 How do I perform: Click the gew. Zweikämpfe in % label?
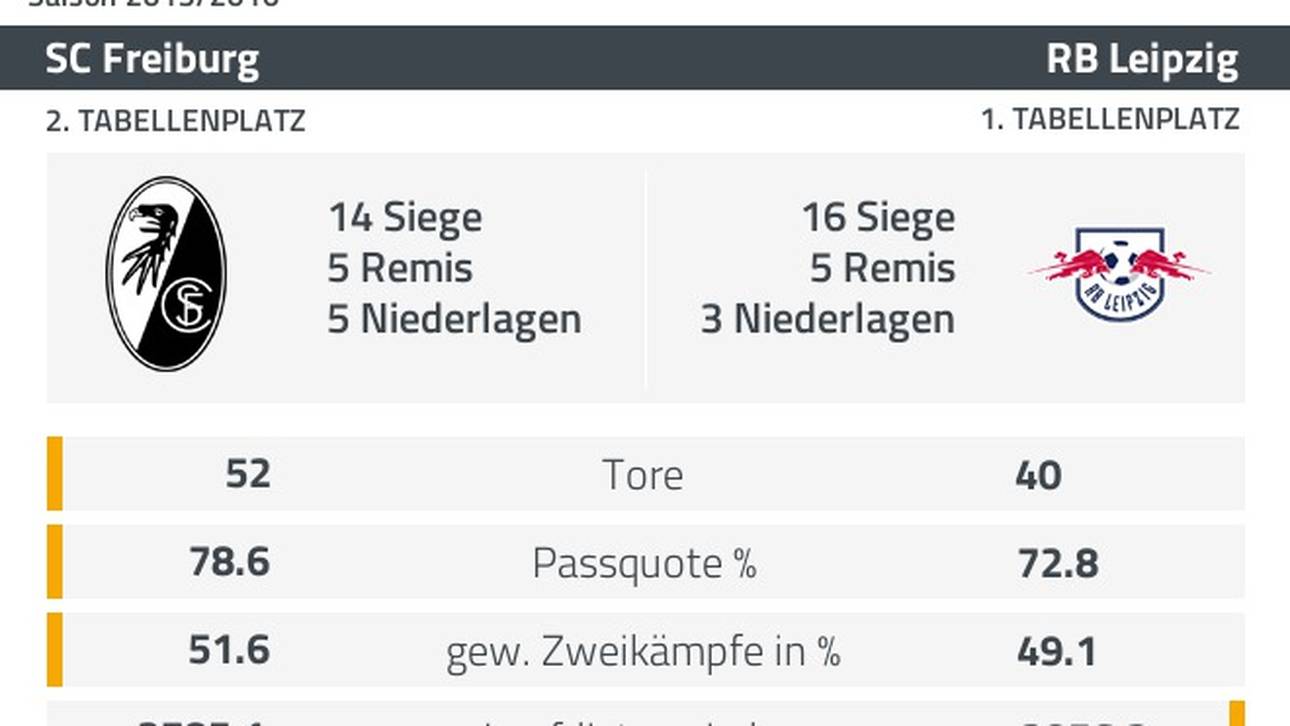(x=643, y=652)
